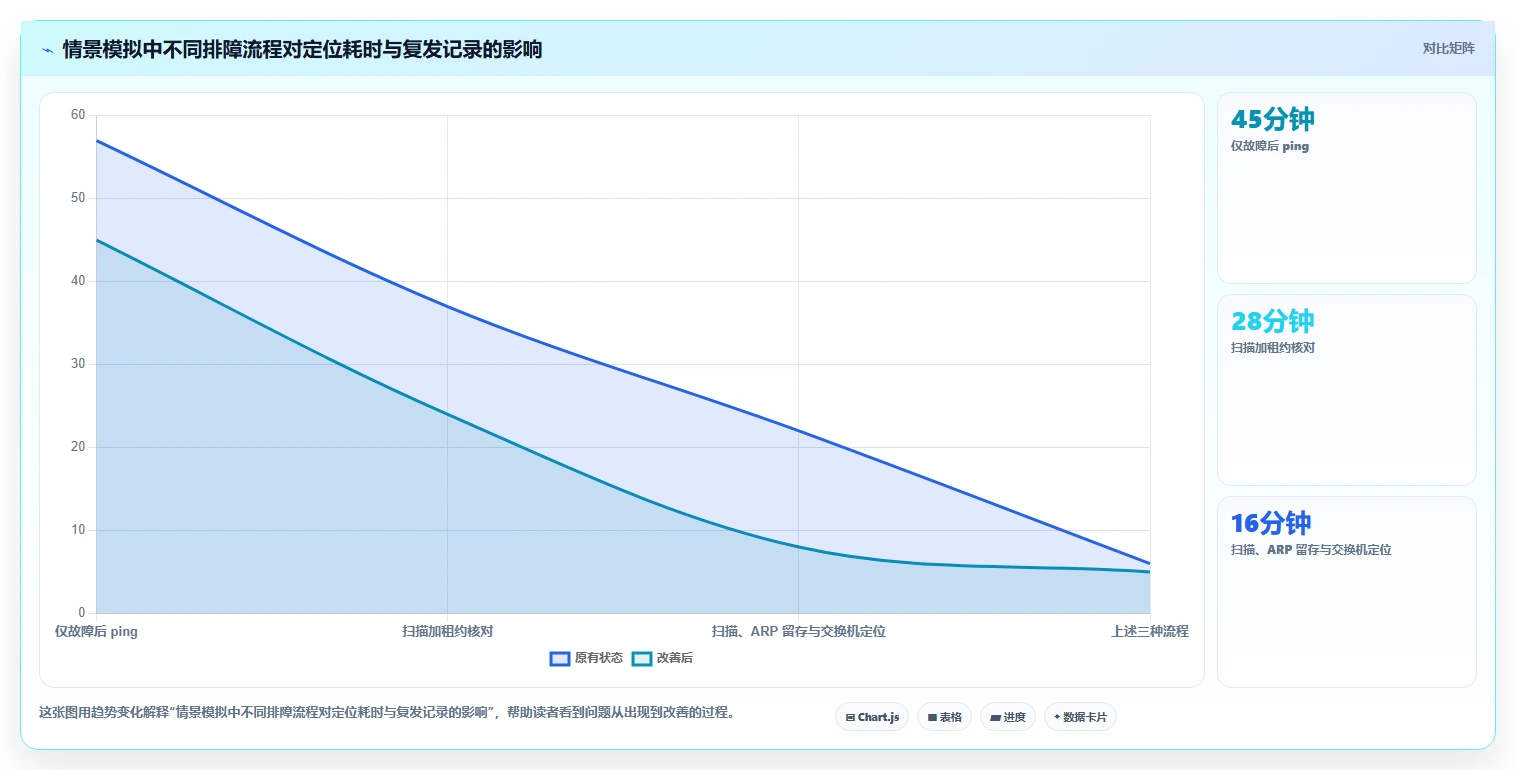Click the x-axis label 扫描加租约核对
This screenshot has width=1516, height=770.
coord(447,631)
